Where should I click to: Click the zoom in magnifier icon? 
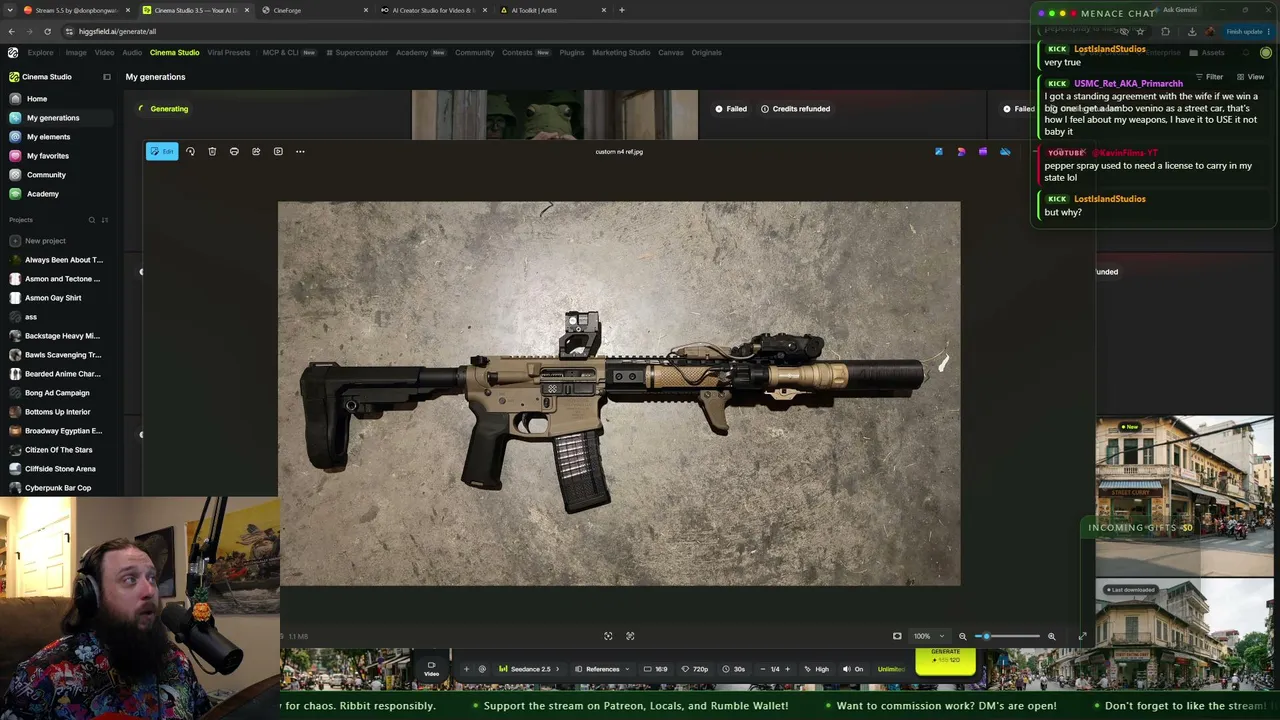coord(1051,636)
